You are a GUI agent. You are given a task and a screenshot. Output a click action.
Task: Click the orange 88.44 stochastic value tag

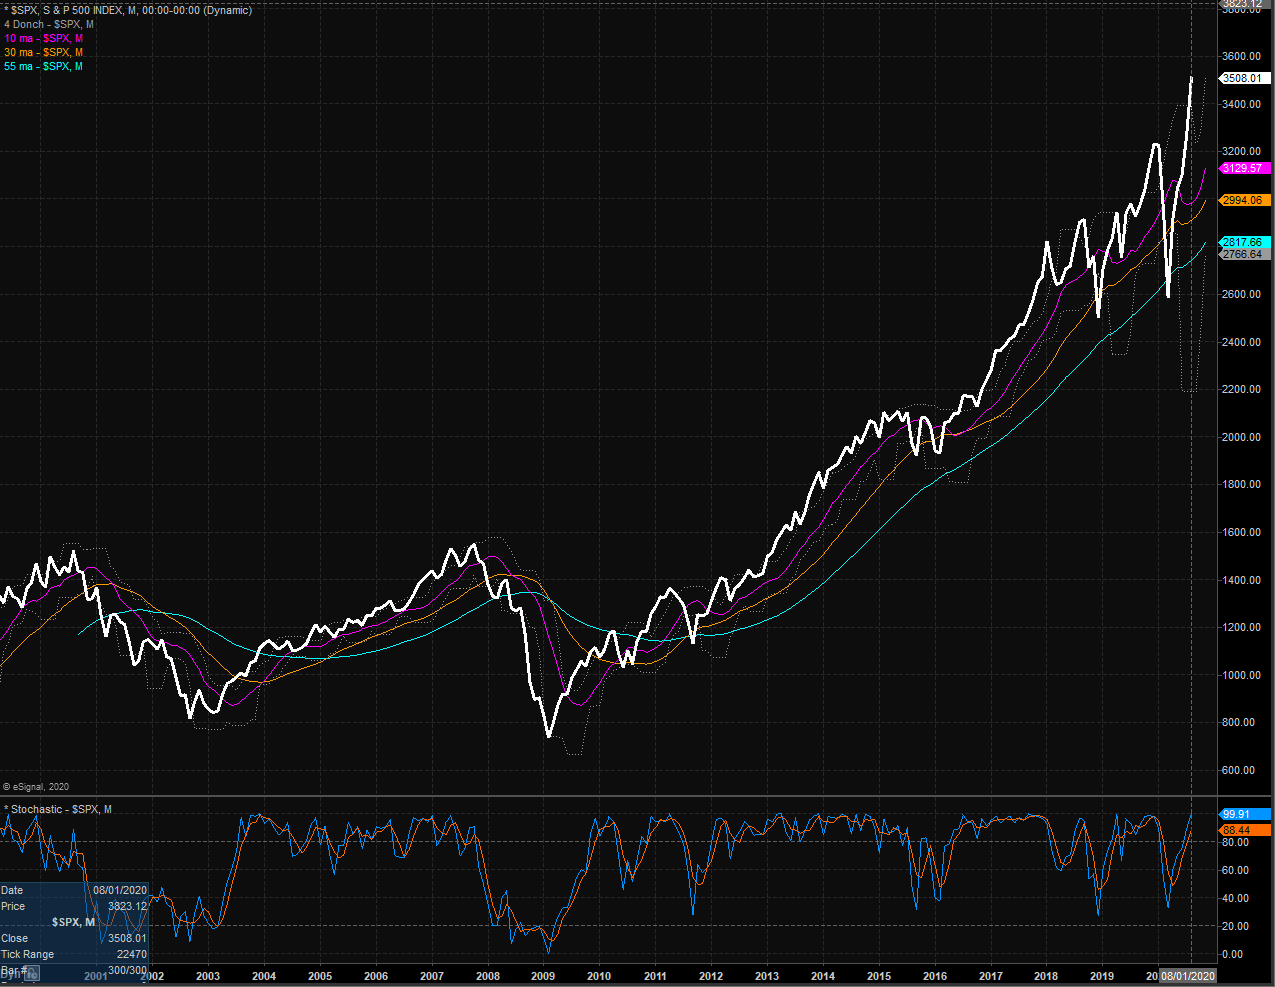(1245, 830)
